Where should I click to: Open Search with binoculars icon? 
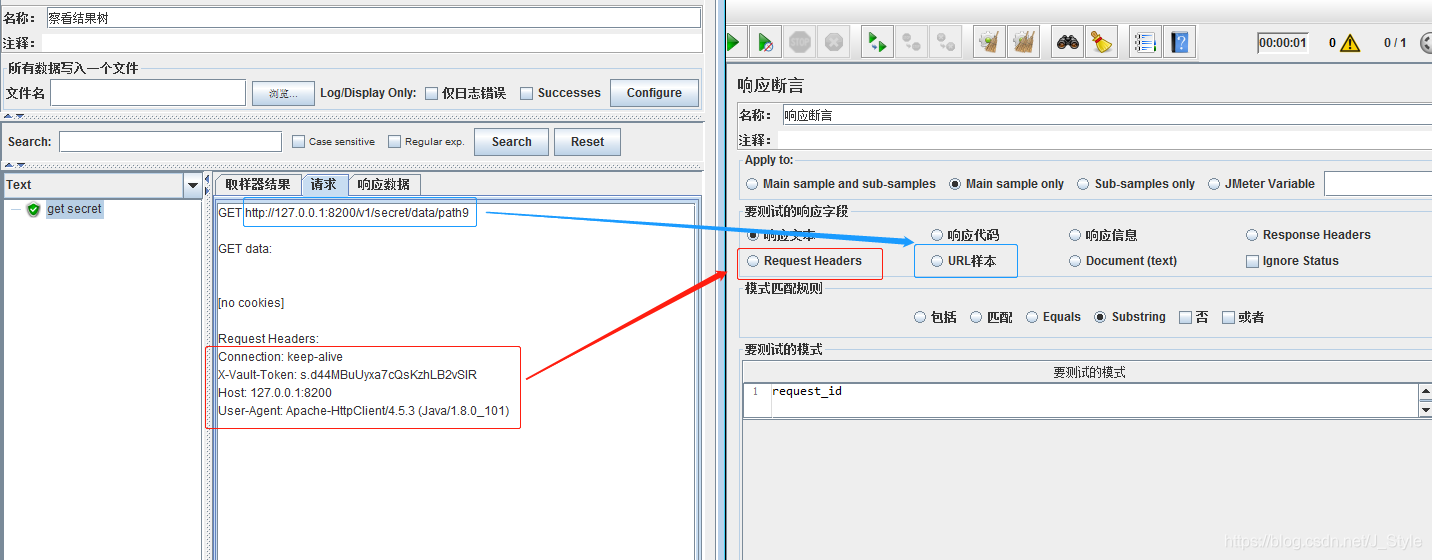pos(1068,43)
